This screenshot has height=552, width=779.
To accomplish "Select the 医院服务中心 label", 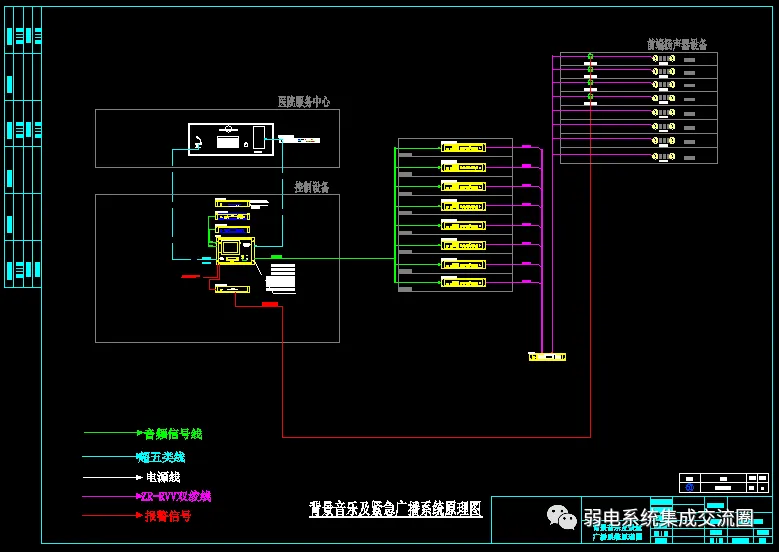I will [x=304, y=102].
